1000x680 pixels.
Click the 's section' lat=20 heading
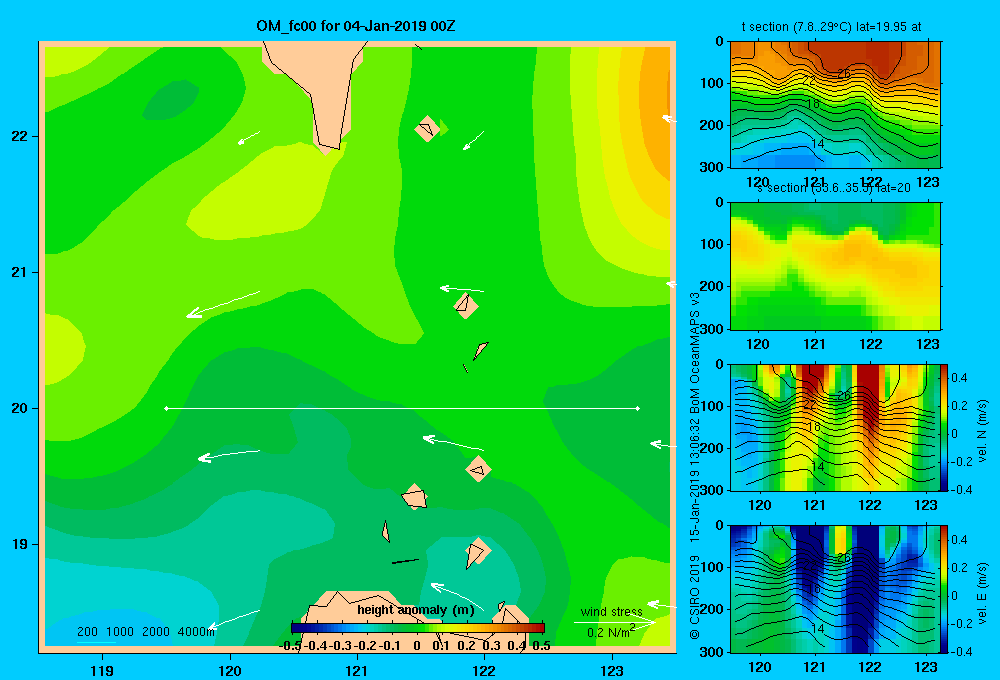coord(833,188)
